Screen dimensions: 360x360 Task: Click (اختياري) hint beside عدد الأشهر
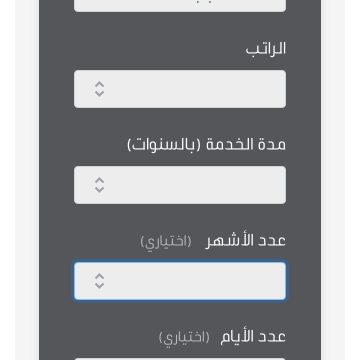(166, 242)
